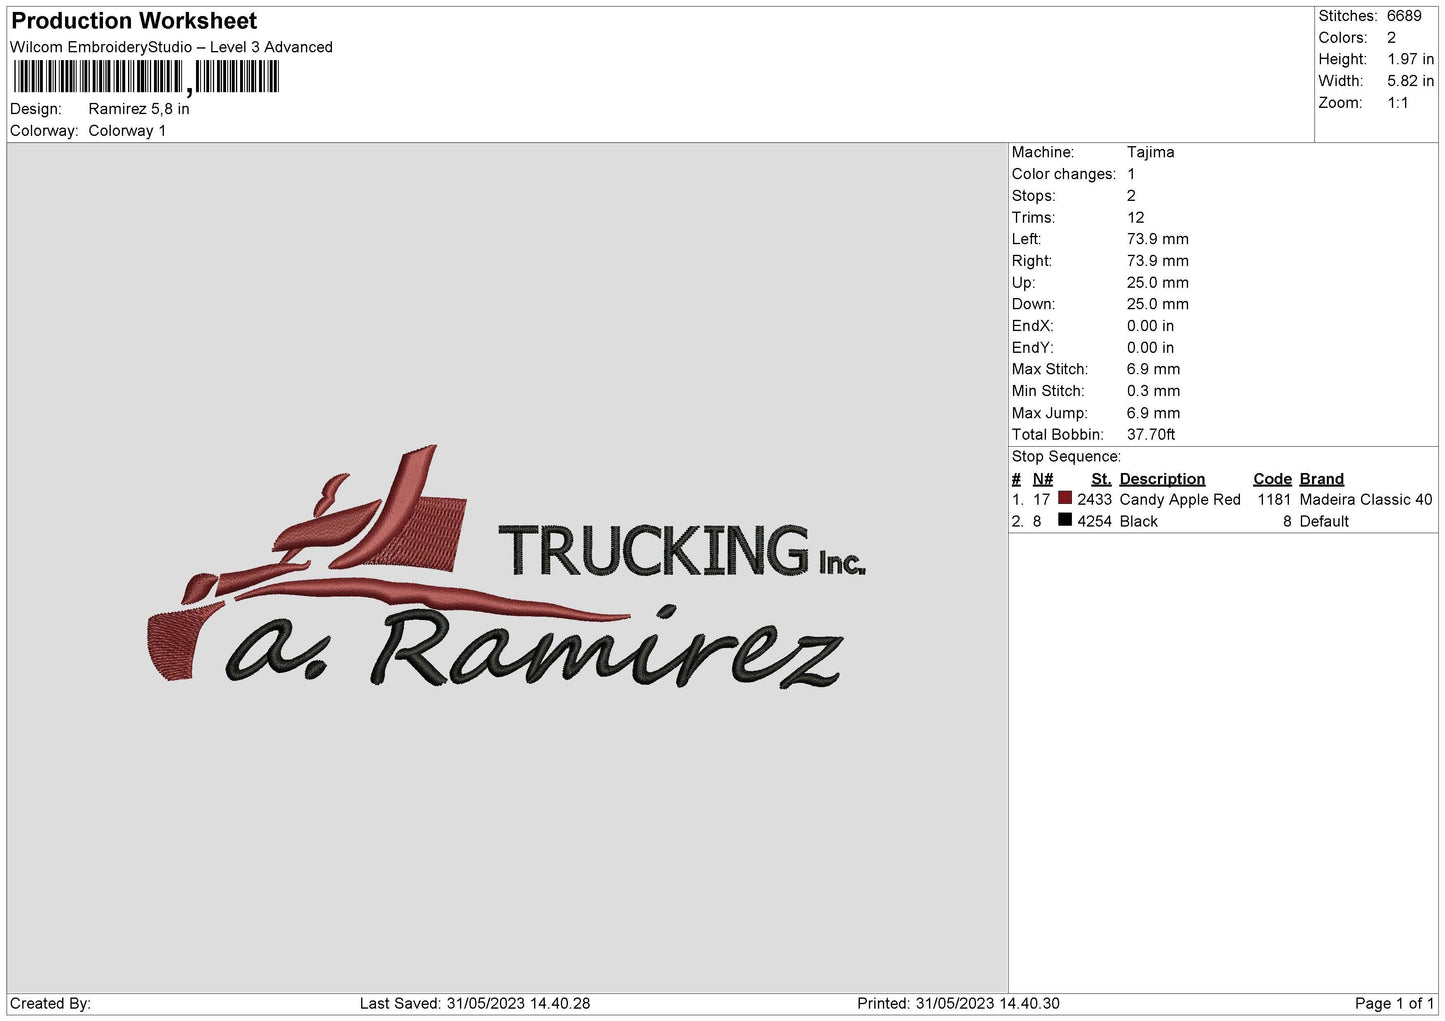Click the thread code 1181
This screenshot has height=1021, width=1445.
pos(1274,500)
